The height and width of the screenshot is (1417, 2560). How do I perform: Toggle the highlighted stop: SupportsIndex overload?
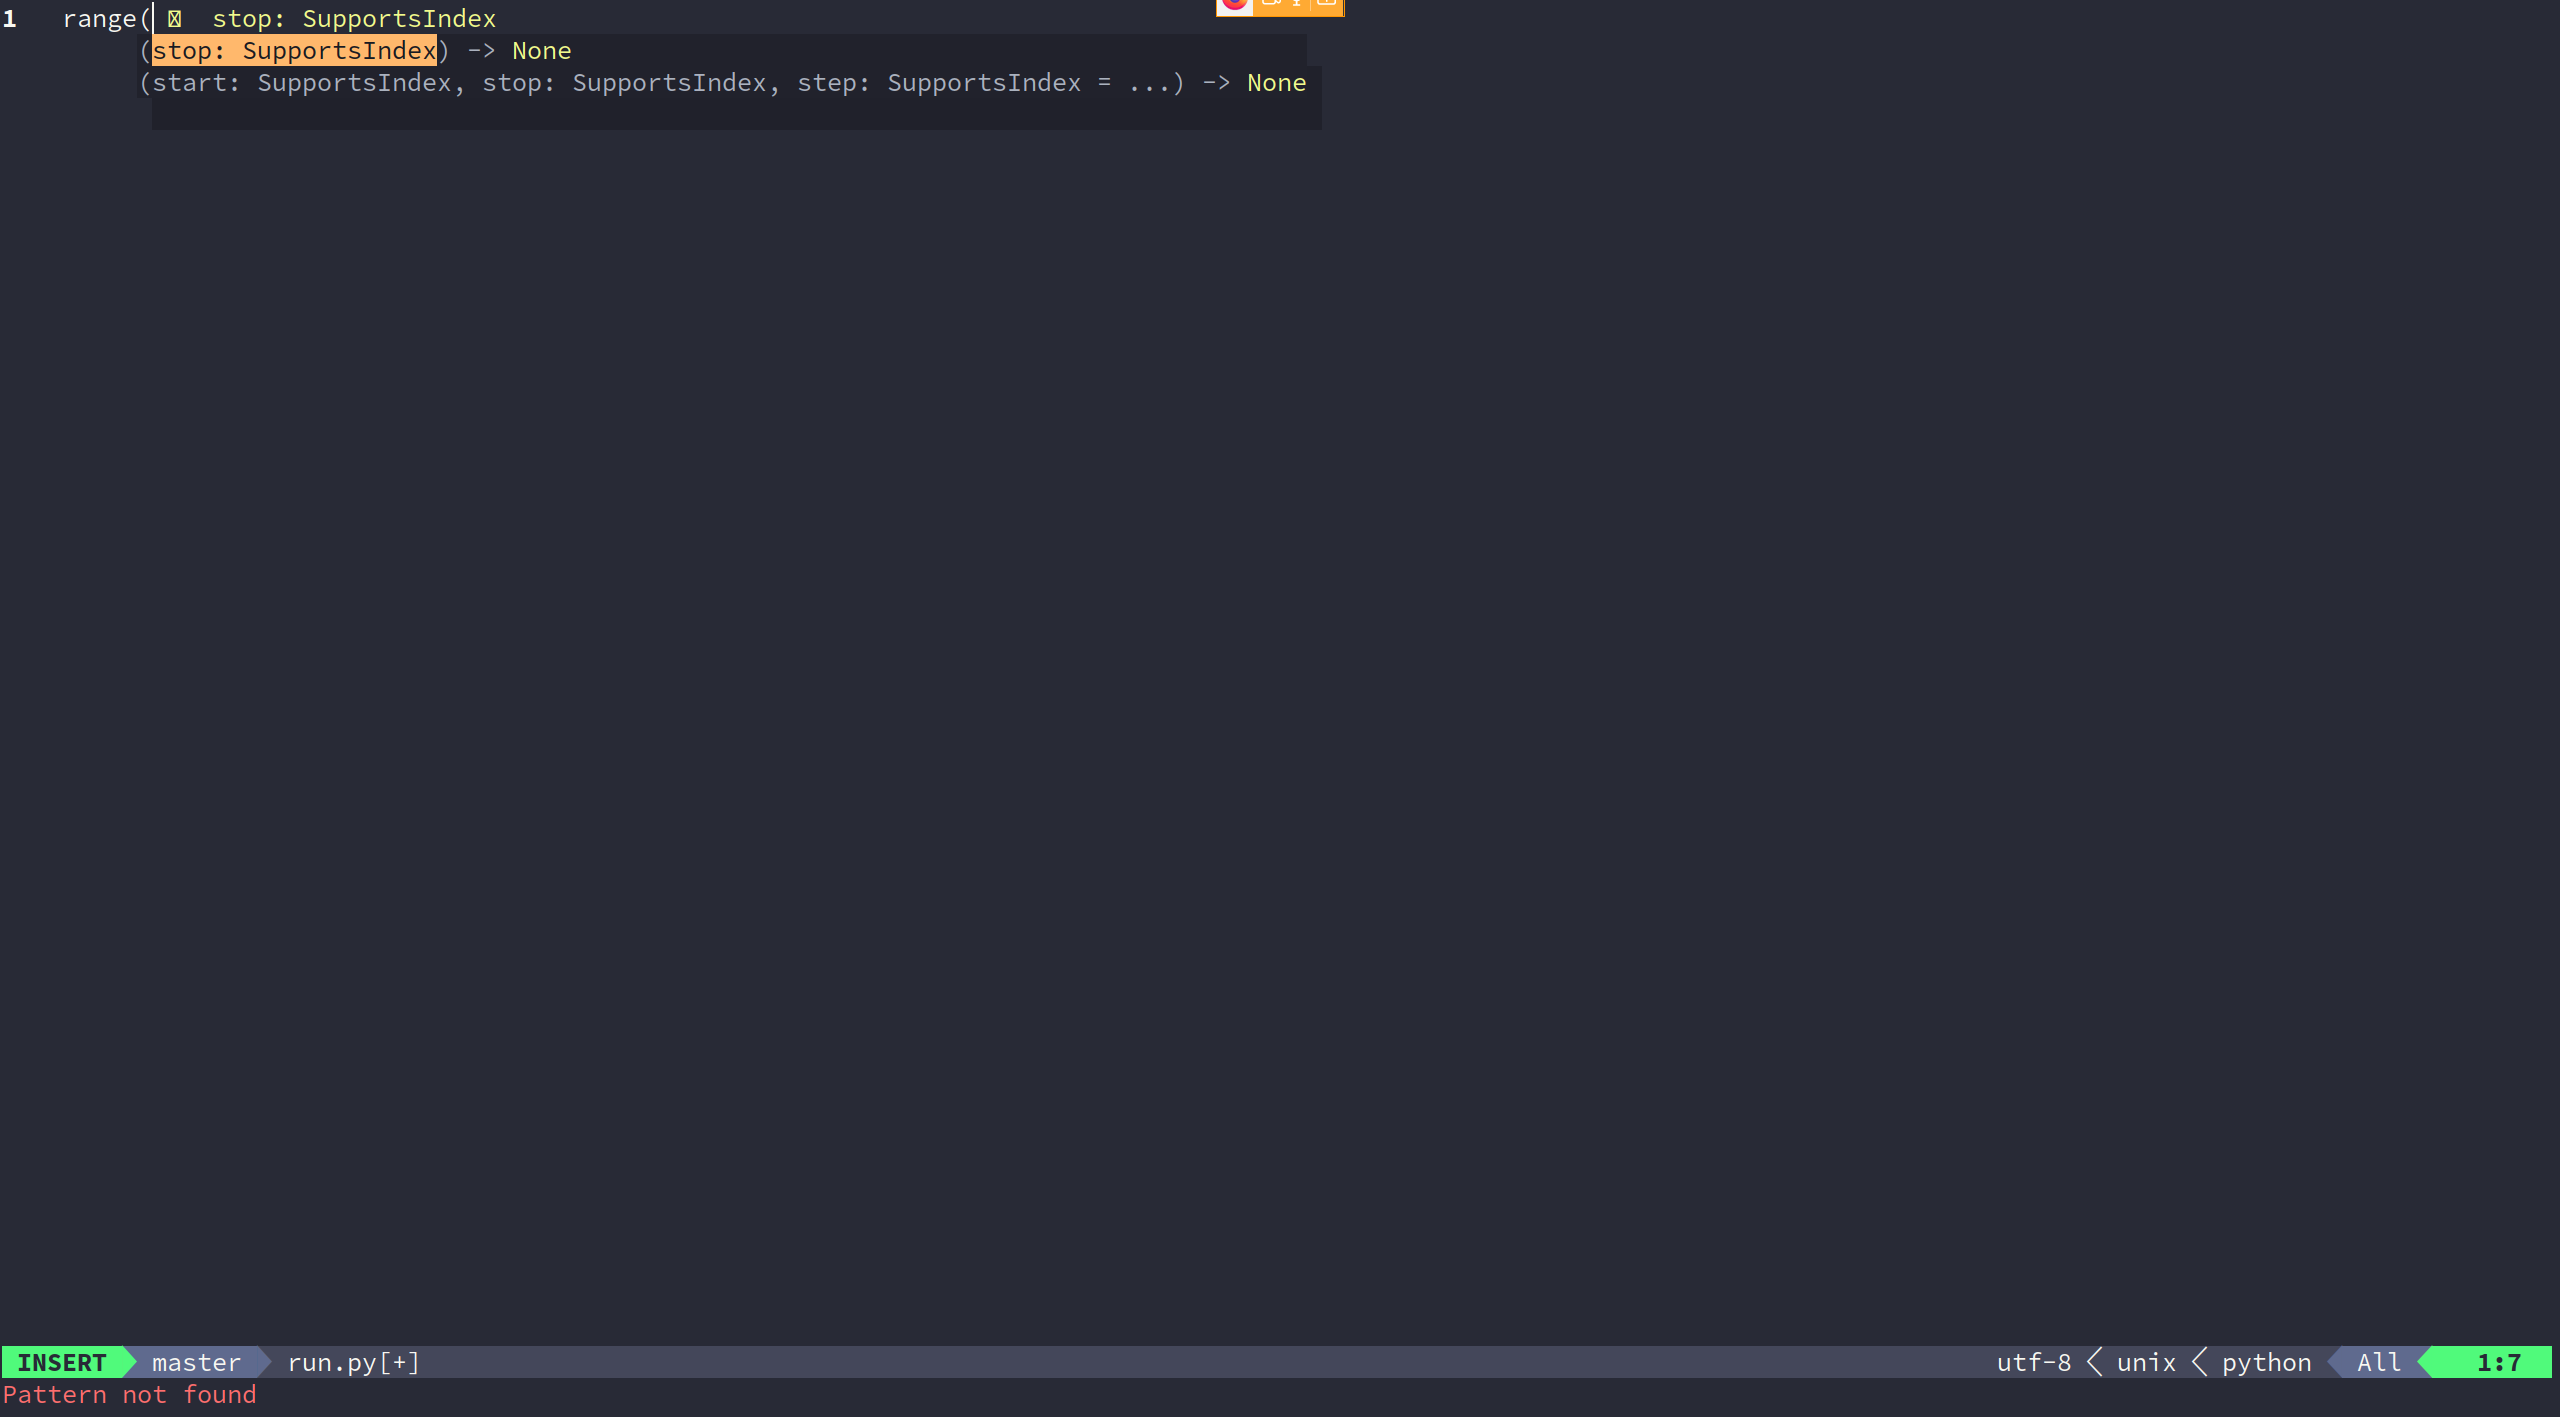pos(293,50)
